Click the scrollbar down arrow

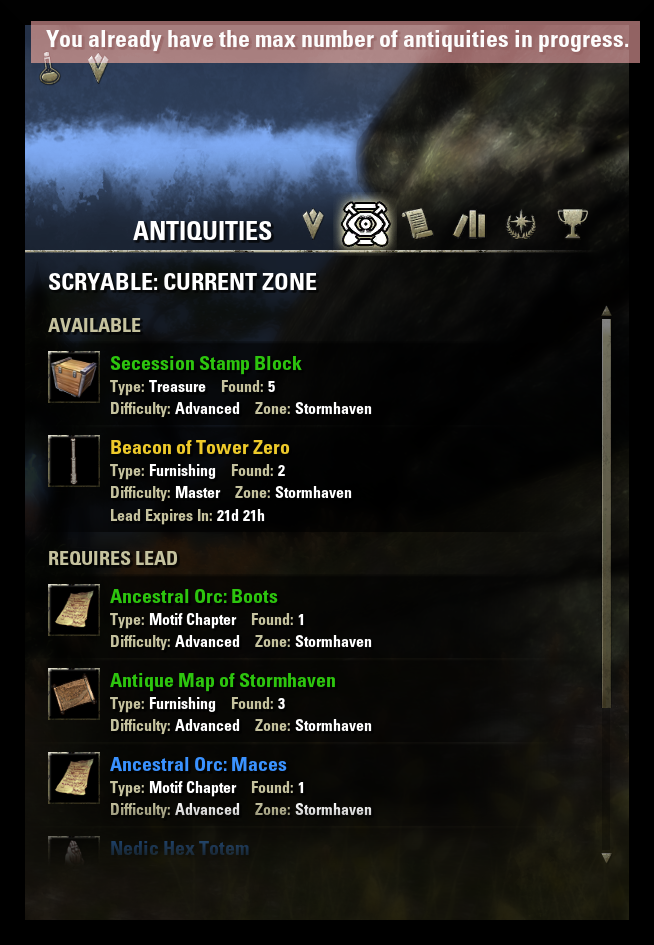(x=606, y=857)
